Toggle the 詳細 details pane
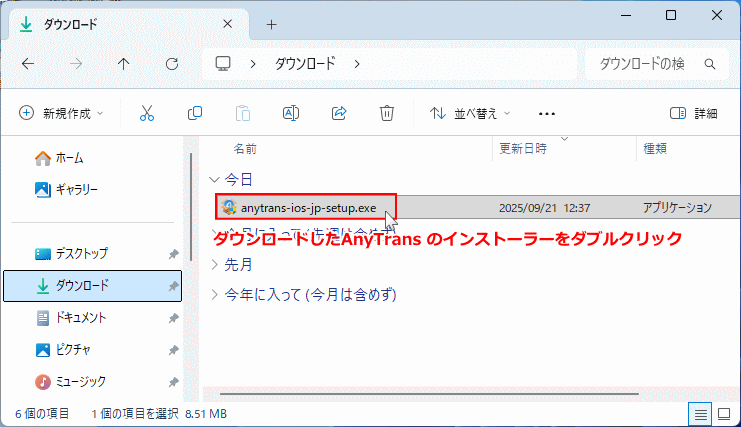 (694, 113)
